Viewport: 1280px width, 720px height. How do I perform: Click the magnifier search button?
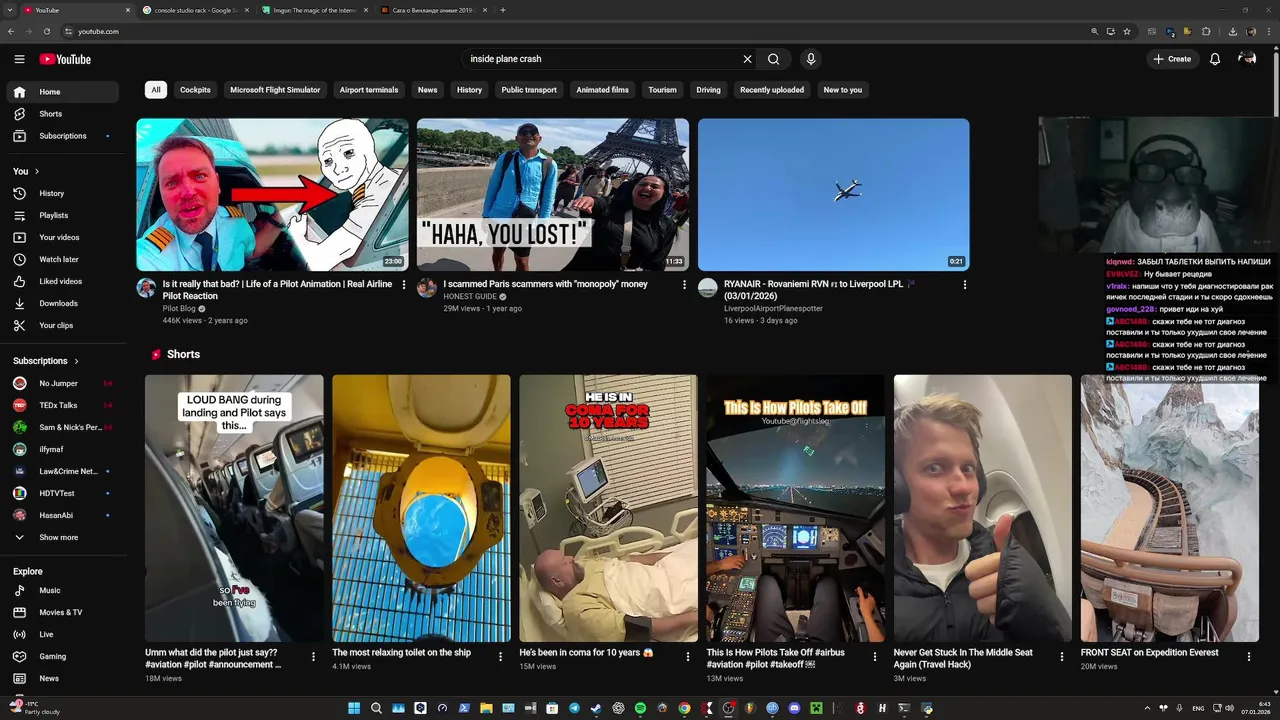(x=773, y=59)
